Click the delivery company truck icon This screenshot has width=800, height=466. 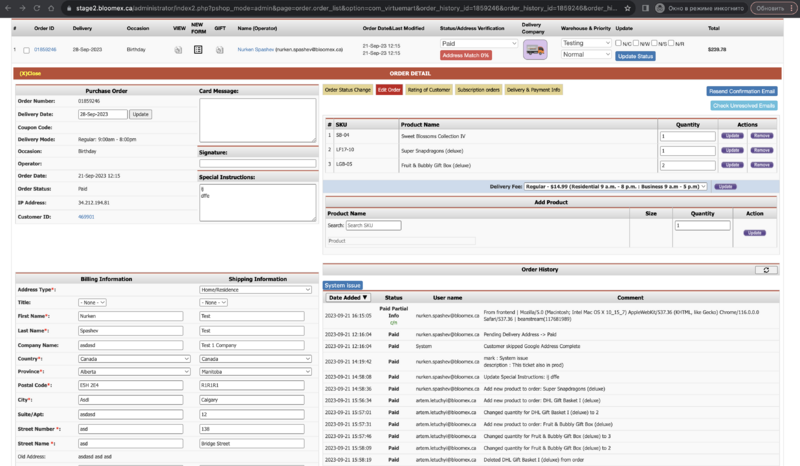point(535,50)
